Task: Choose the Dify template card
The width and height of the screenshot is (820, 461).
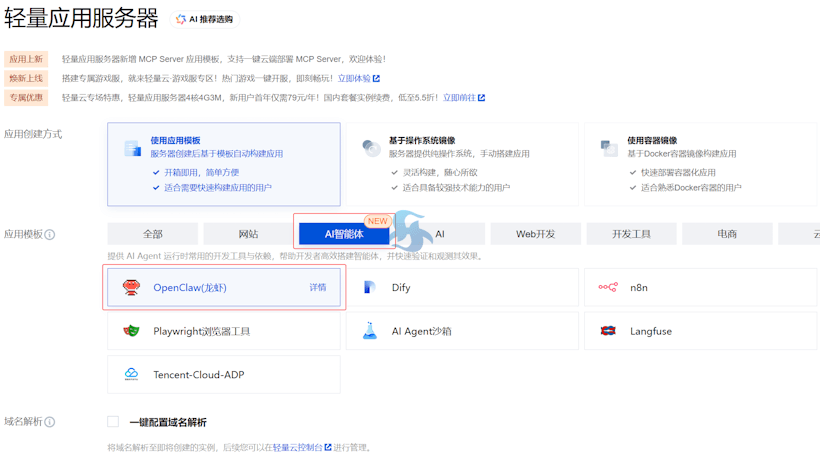Action: click(x=462, y=287)
